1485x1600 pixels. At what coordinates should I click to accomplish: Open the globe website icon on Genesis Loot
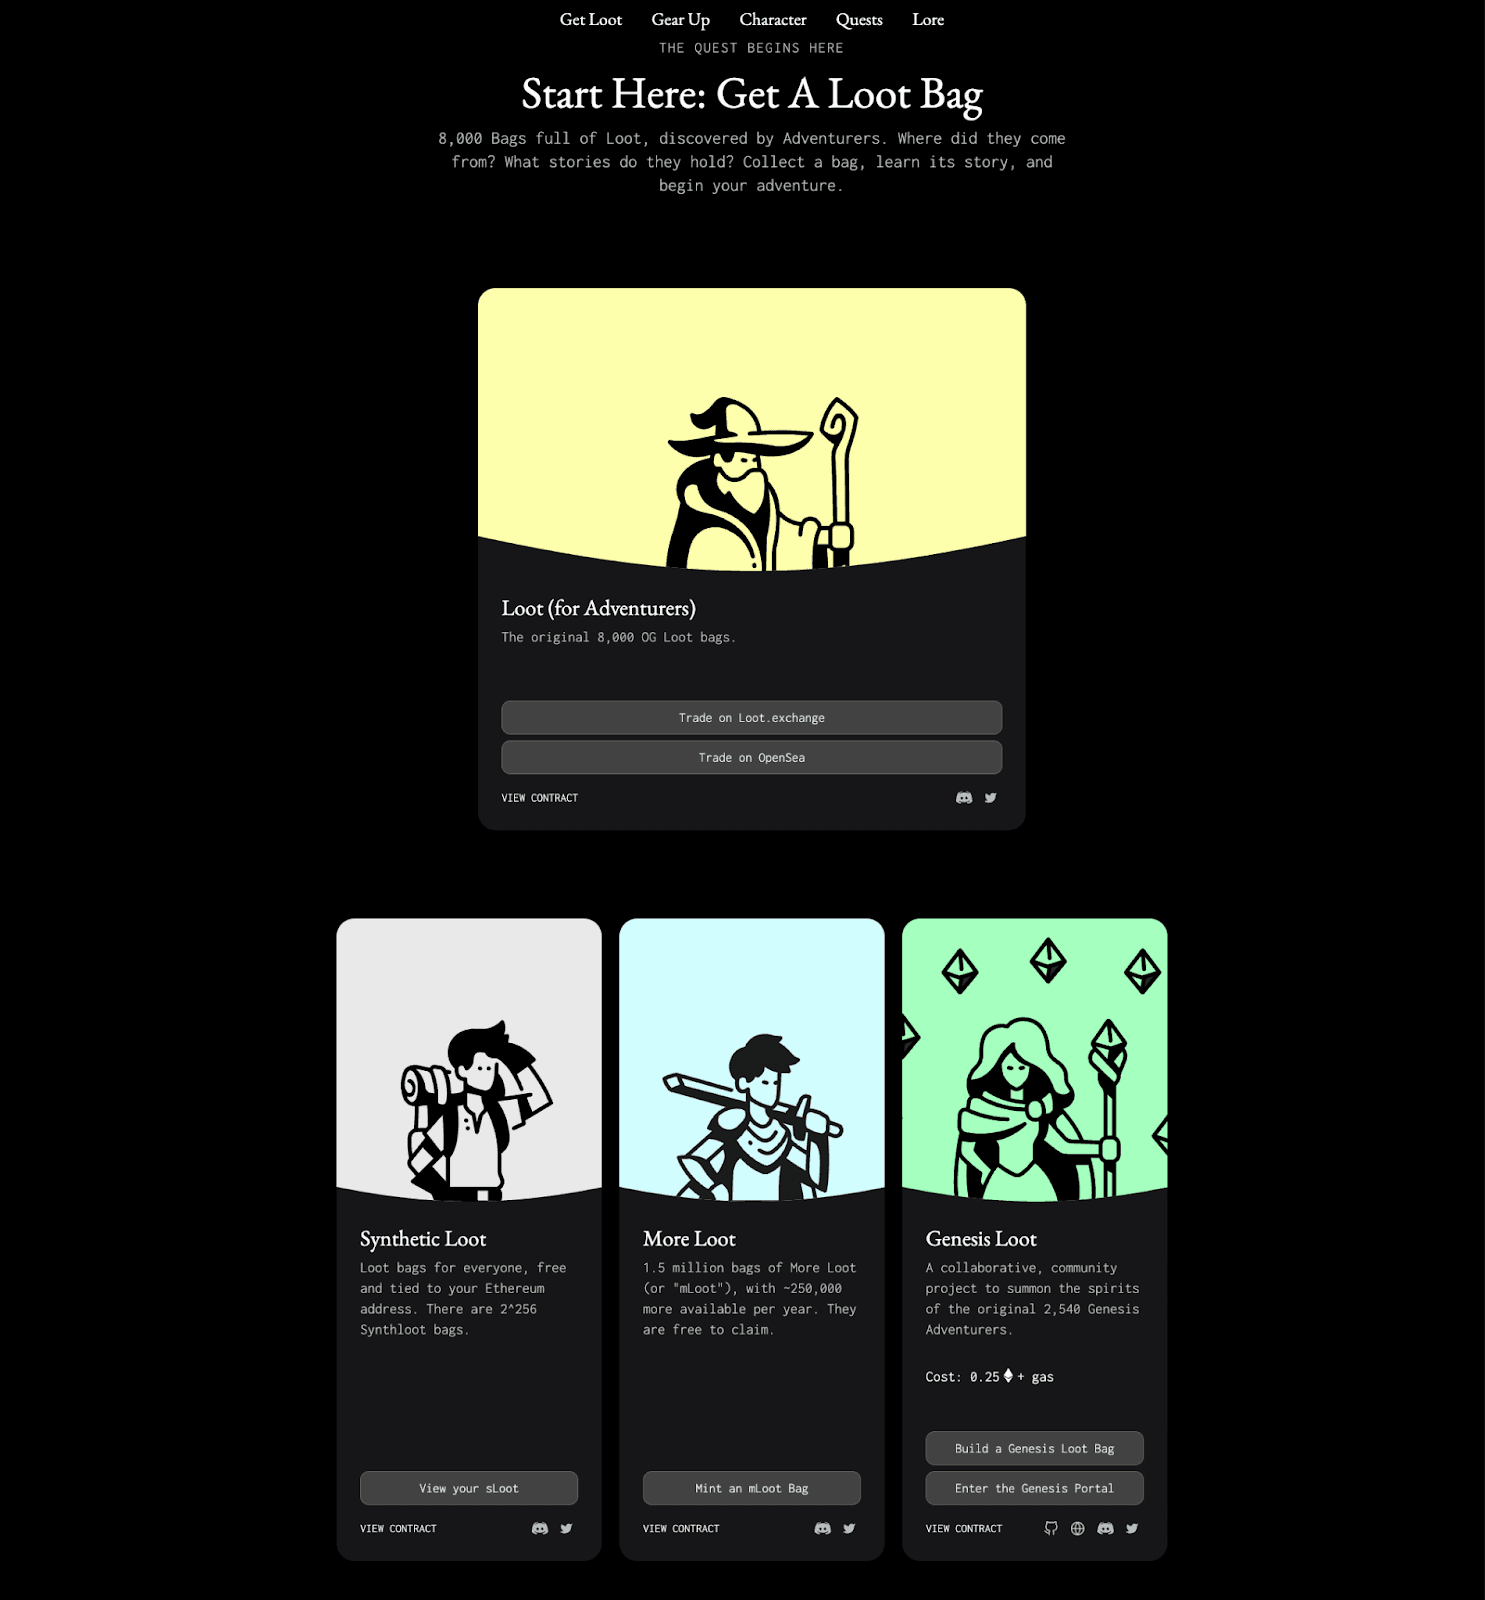click(x=1078, y=1528)
